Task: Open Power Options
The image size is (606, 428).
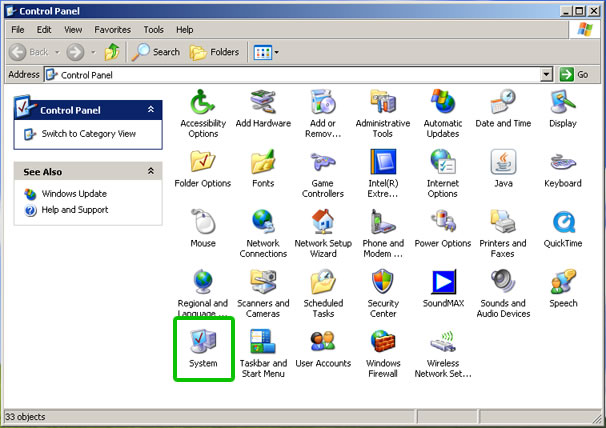Action: pos(443,228)
